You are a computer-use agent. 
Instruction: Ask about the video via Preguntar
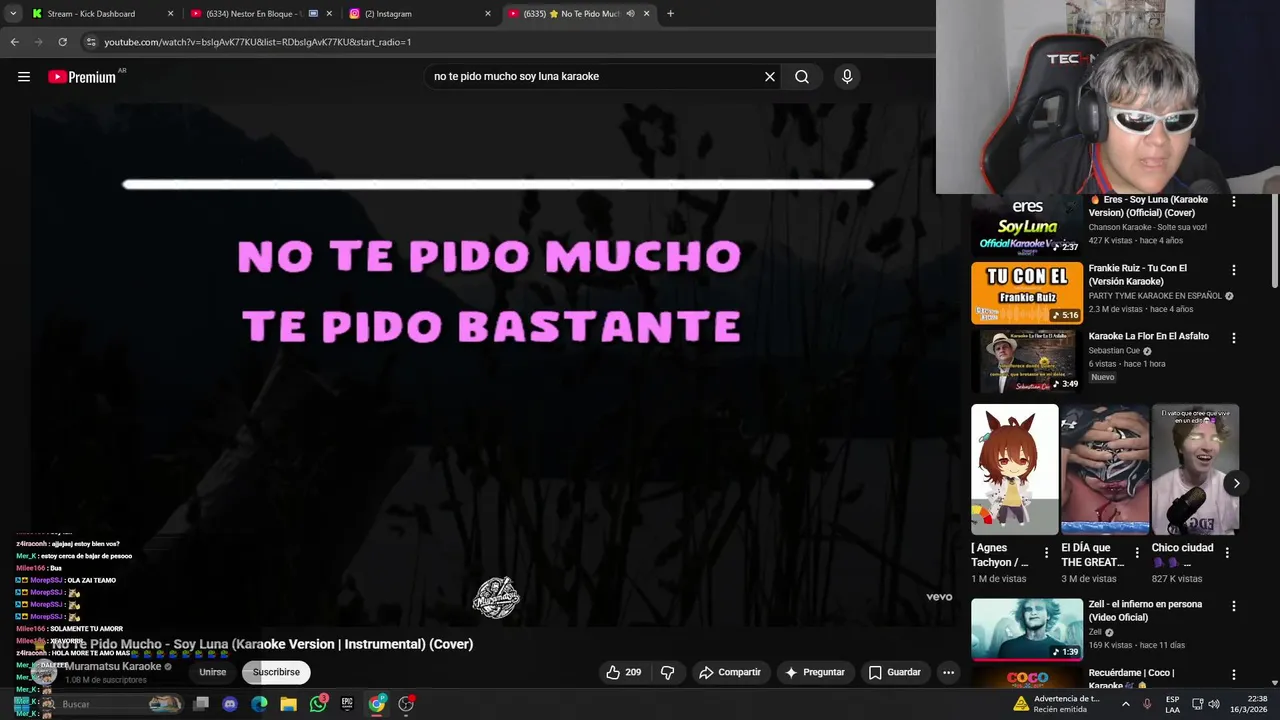click(815, 673)
